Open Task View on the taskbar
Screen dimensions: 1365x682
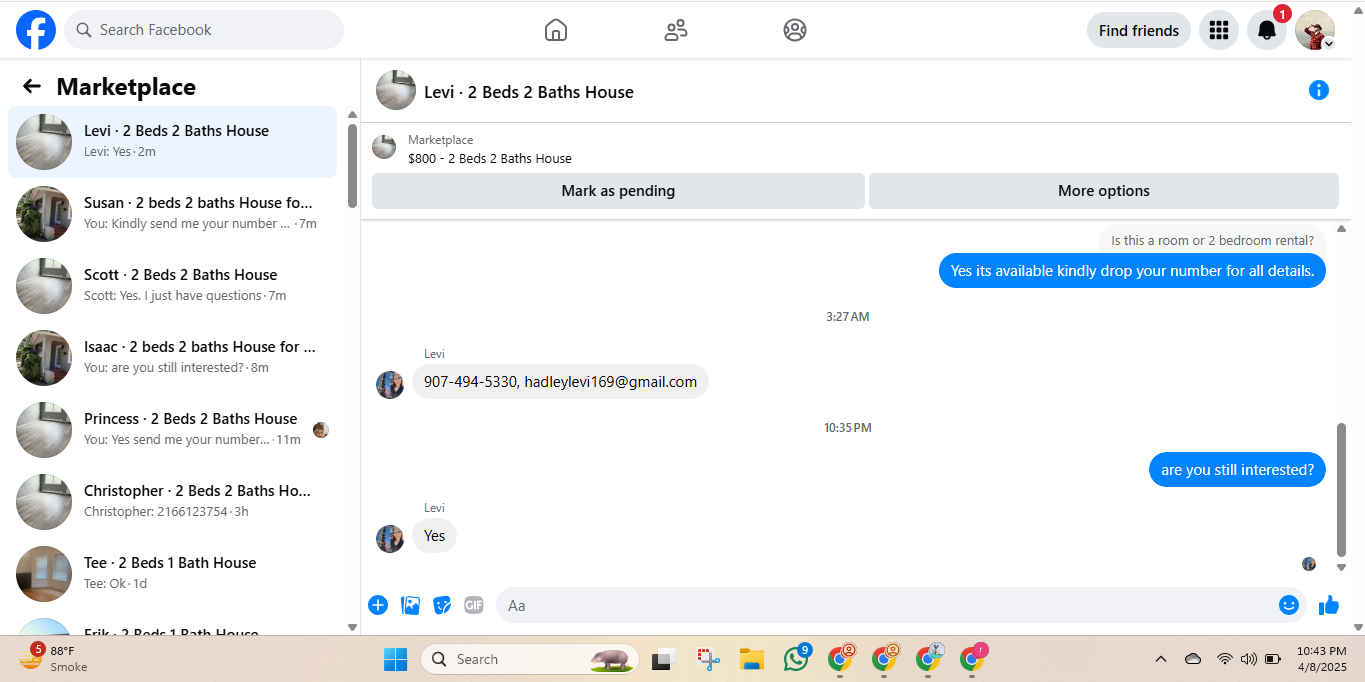(662, 659)
